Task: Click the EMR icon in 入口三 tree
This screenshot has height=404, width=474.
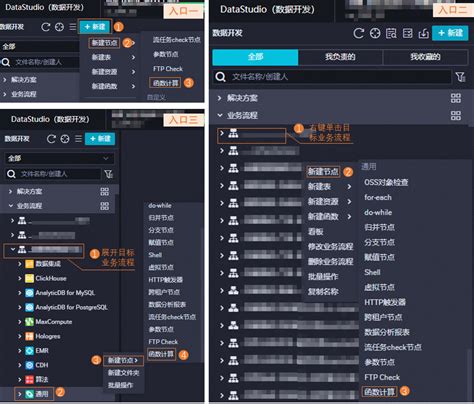Action: pos(30,351)
